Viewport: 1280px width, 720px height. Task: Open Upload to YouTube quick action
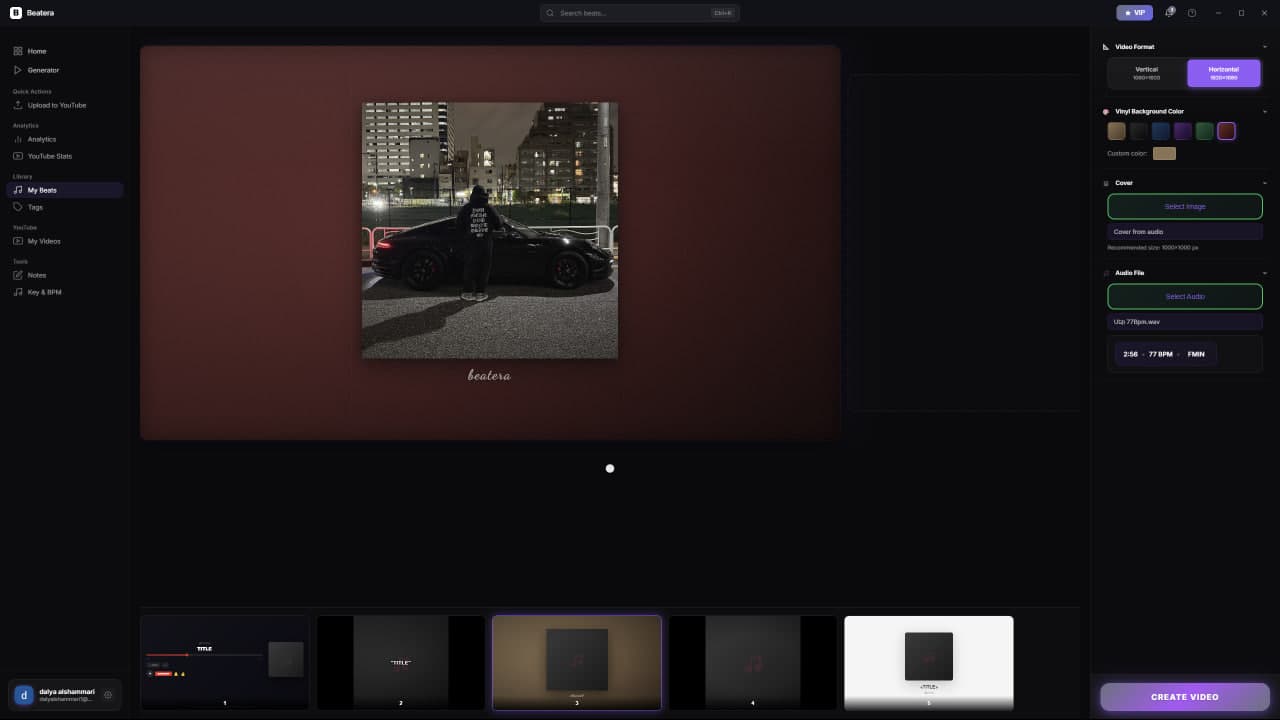pyautogui.click(x=55, y=105)
